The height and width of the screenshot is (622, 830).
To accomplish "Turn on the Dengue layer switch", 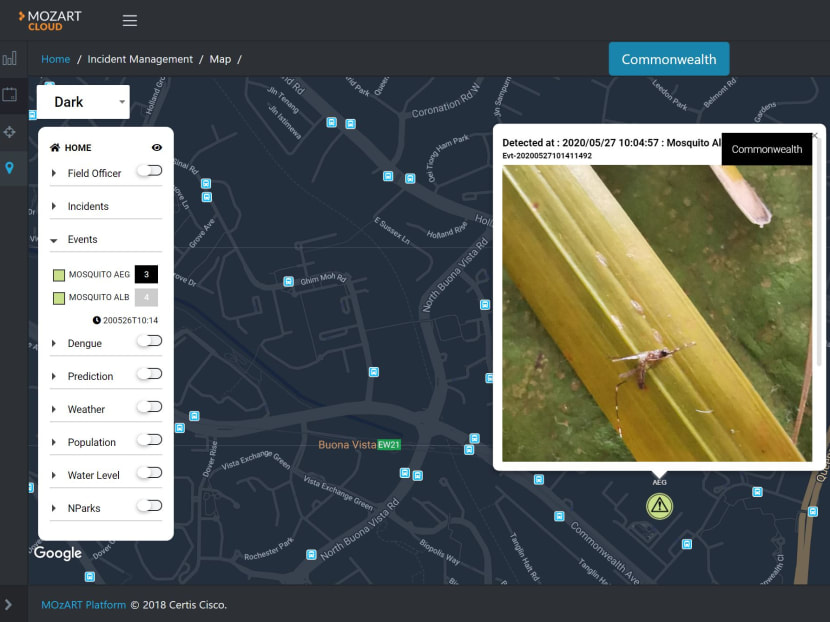I will pyautogui.click(x=150, y=341).
